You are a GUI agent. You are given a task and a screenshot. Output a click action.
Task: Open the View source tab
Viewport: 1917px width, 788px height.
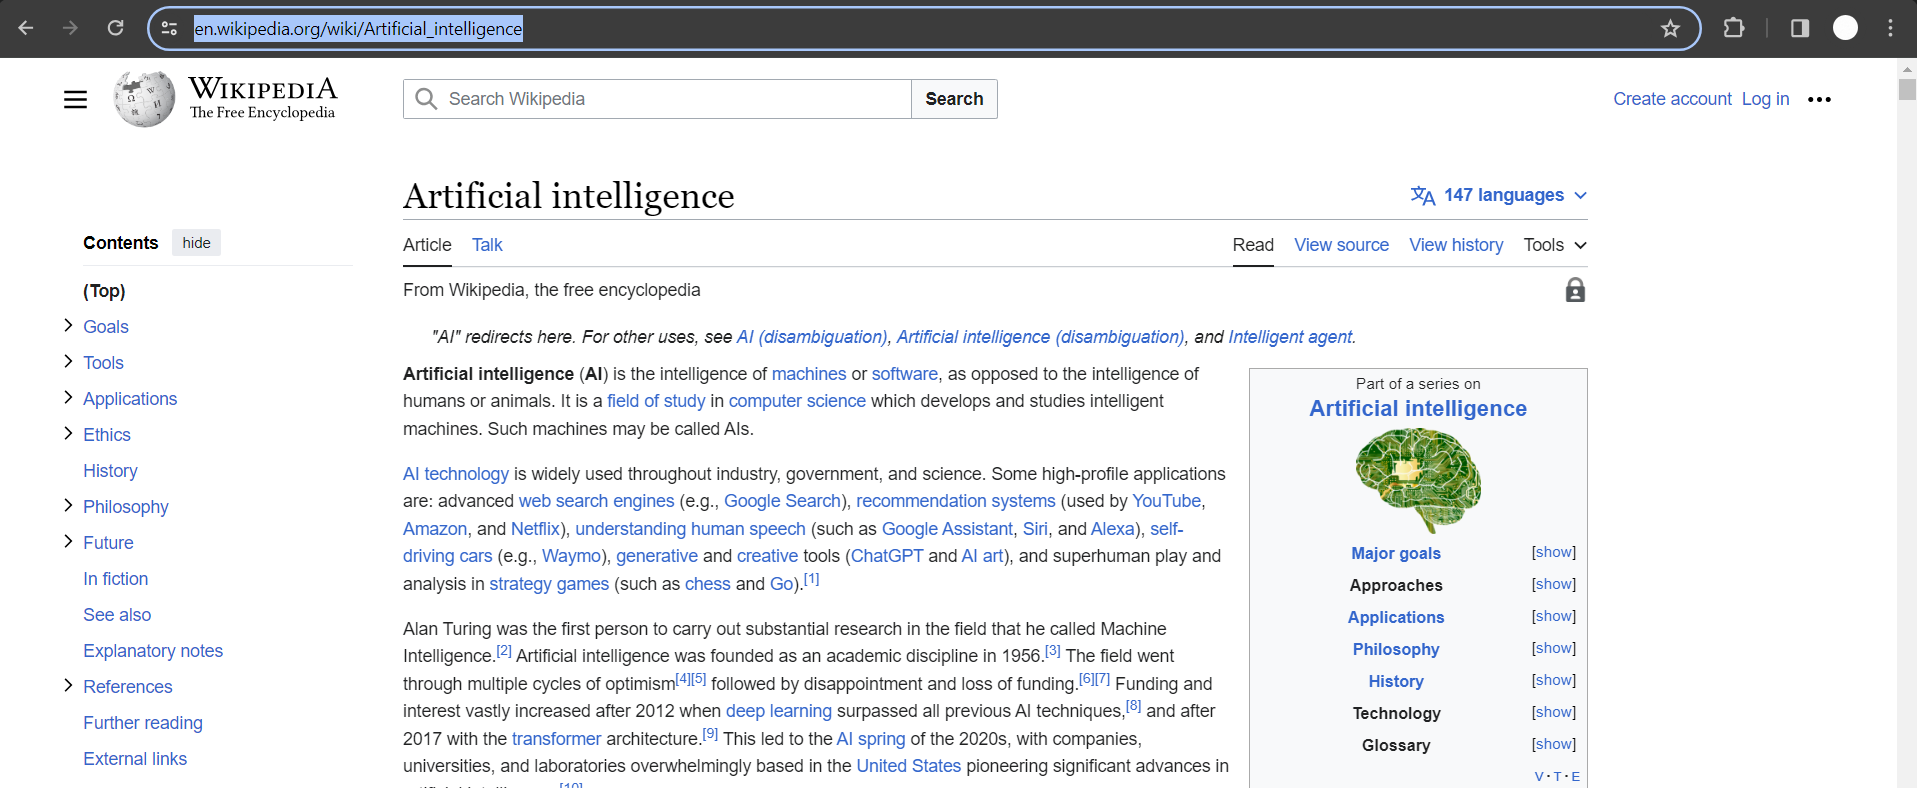click(x=1341, y=245)
